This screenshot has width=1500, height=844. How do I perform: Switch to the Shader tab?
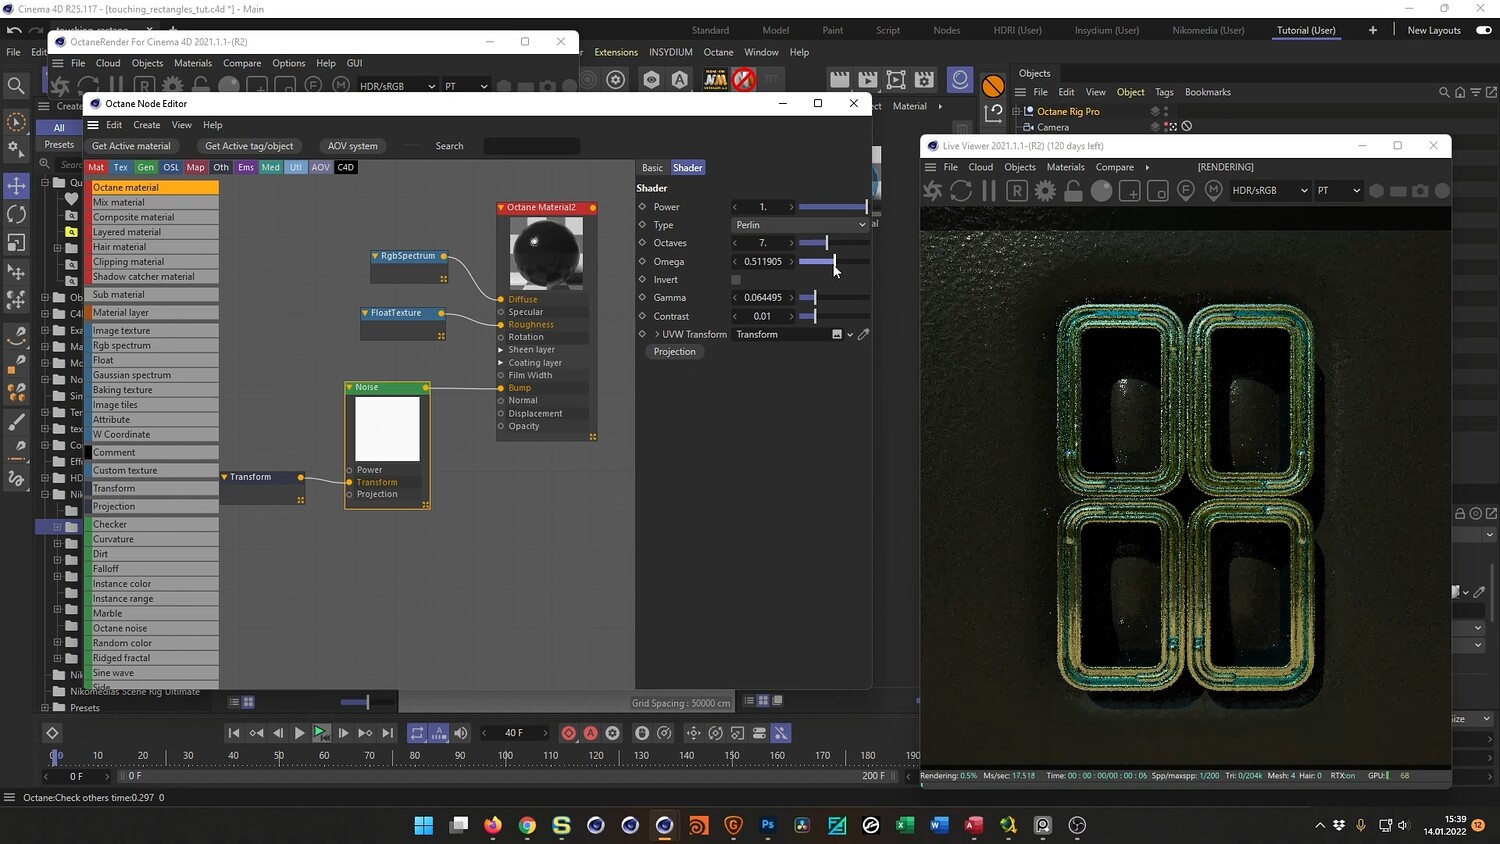[687, 168]
